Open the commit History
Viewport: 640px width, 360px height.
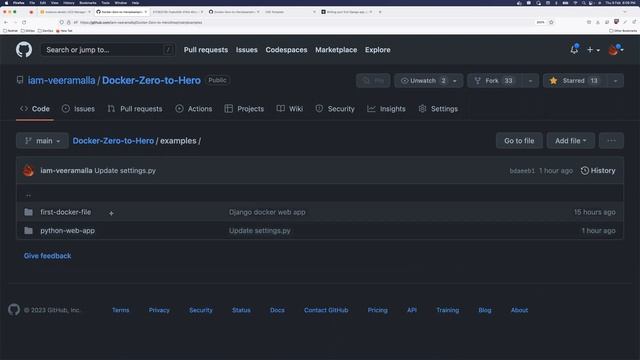click(x=598, y=171)
